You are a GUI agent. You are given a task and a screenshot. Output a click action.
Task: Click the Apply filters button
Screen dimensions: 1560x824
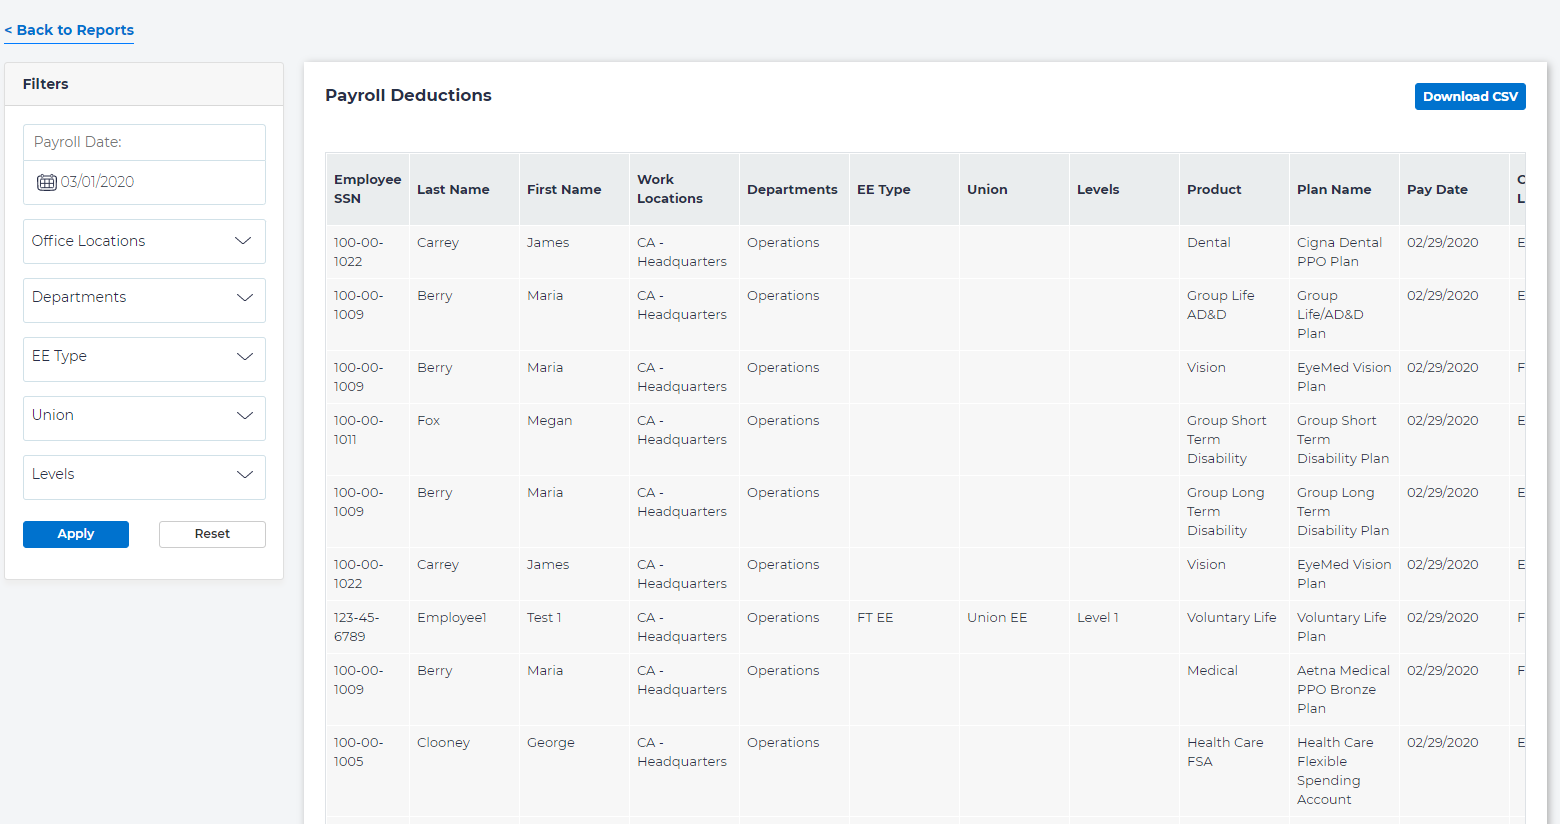76,534
